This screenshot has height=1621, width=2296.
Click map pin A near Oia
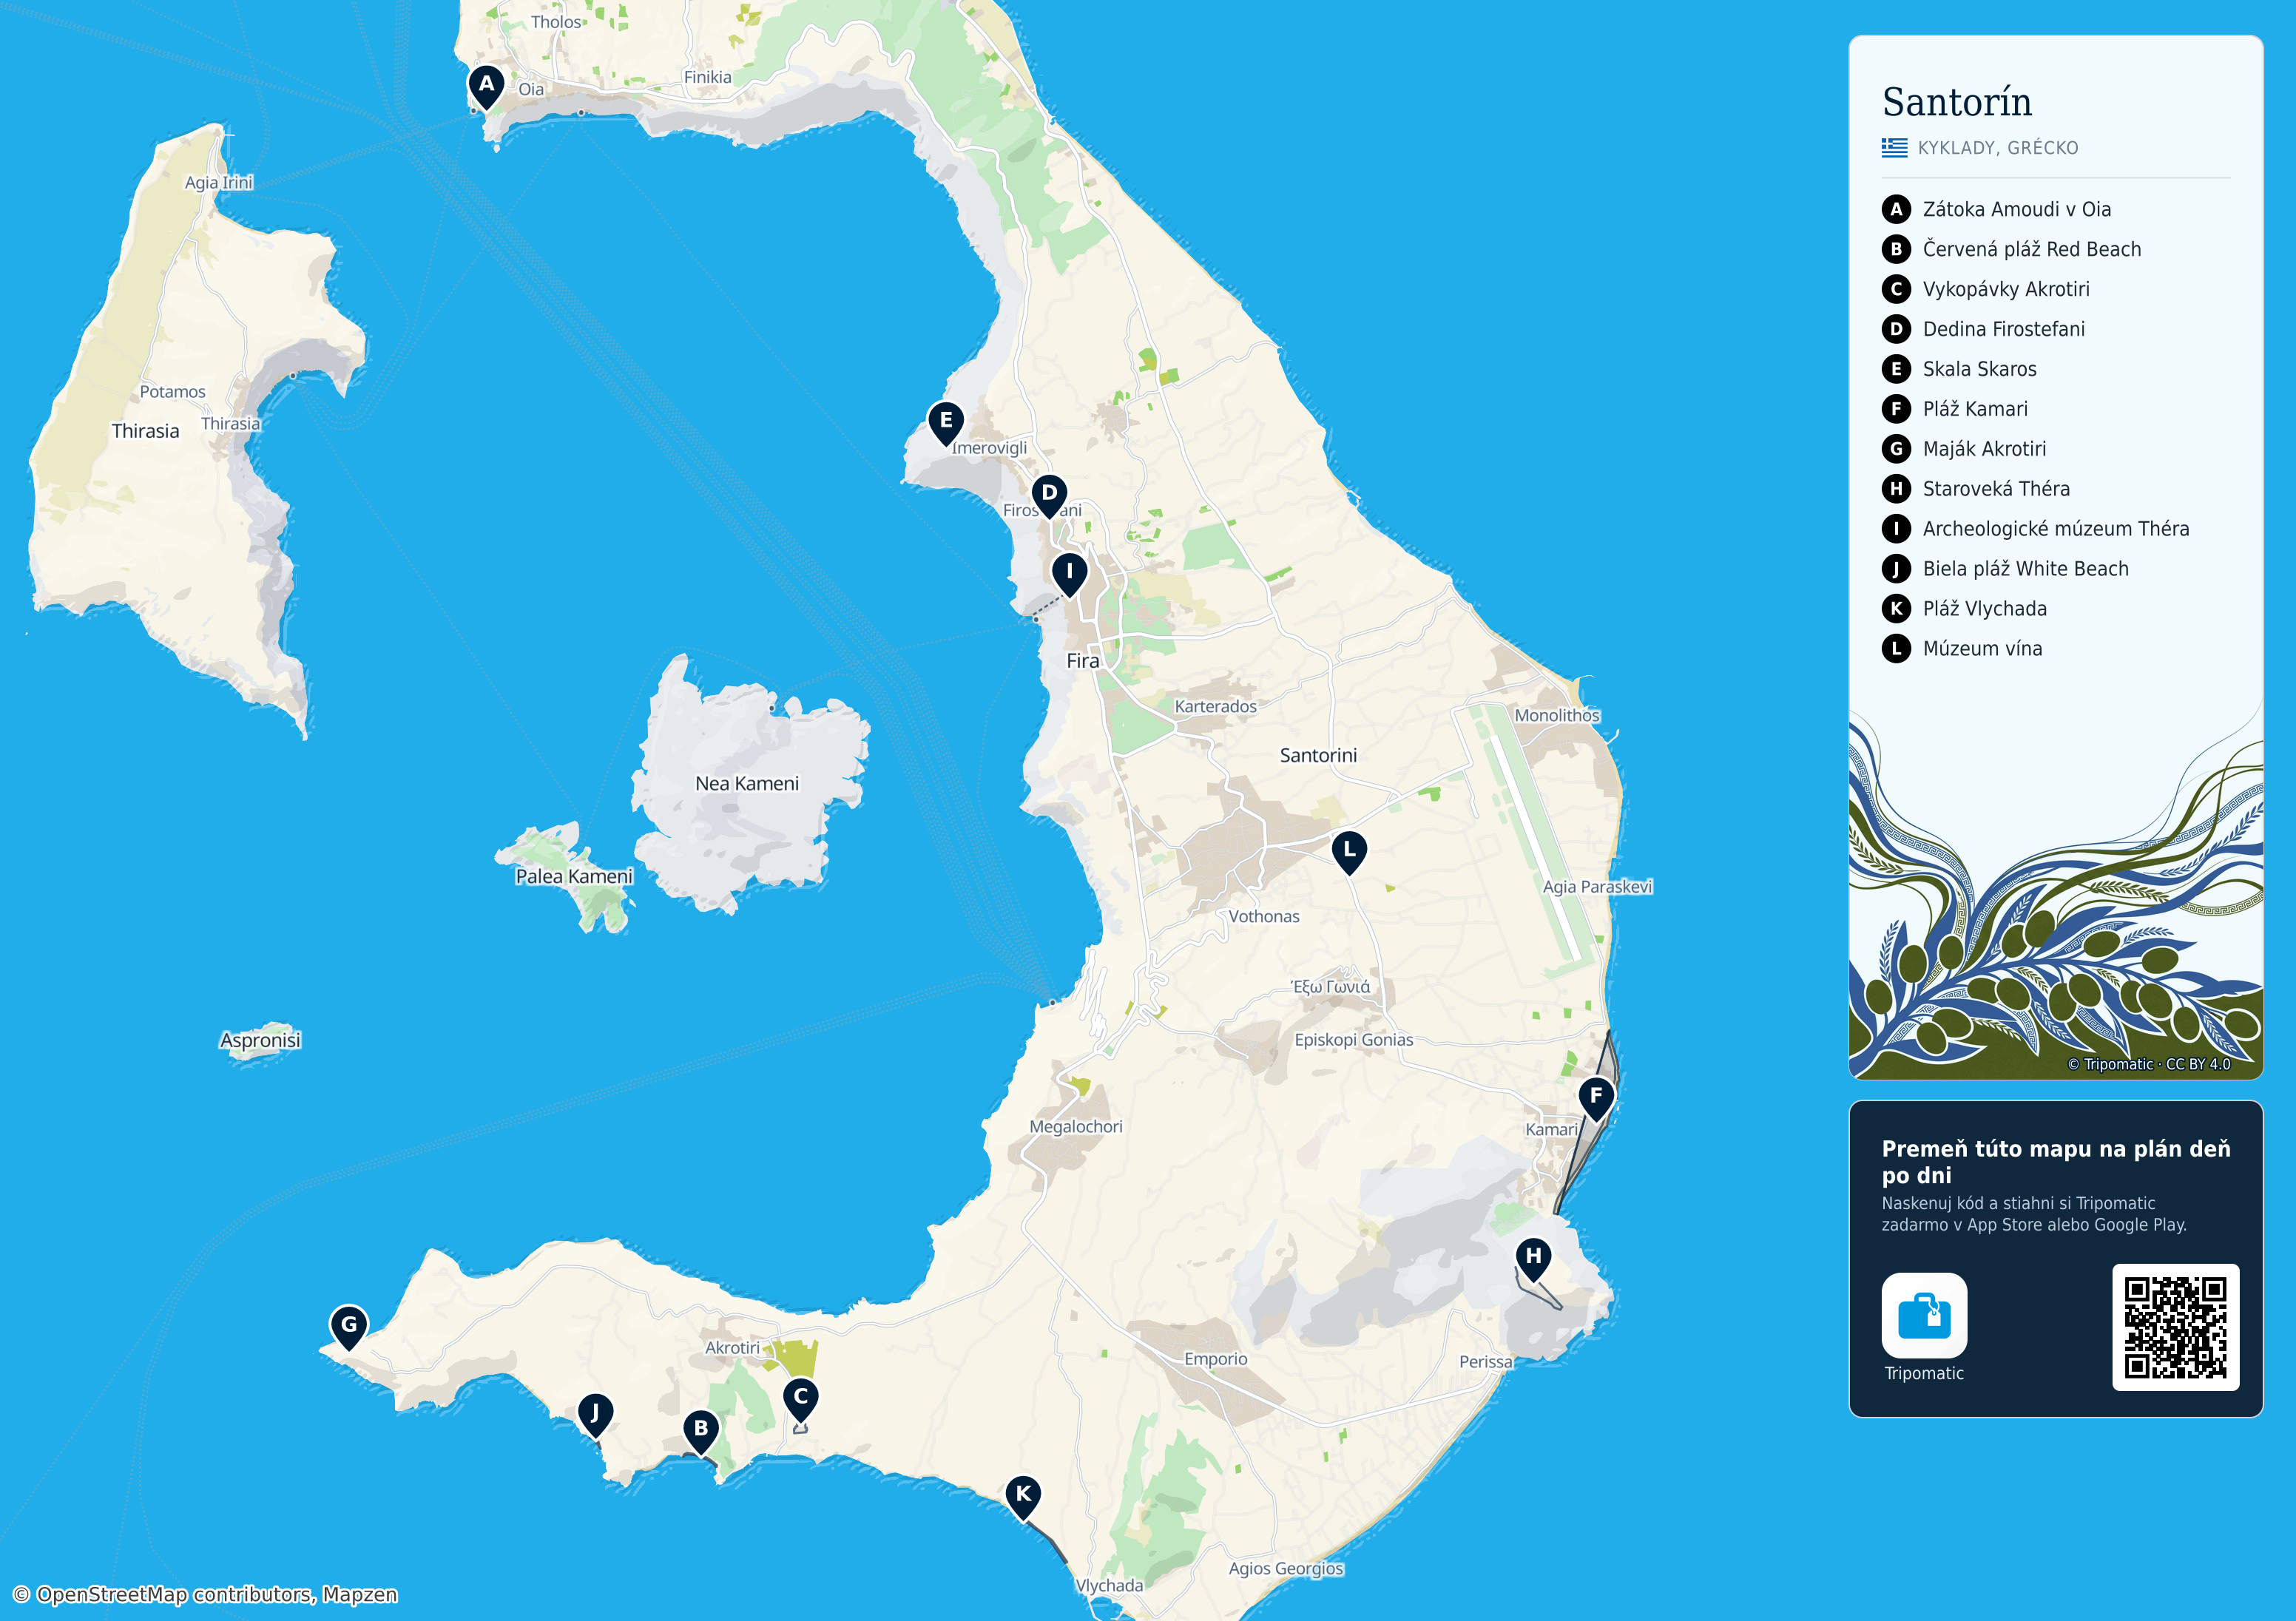(486, 87)
